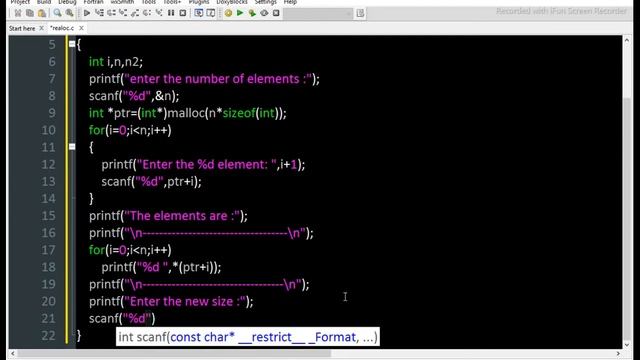
Task: Open the Build menu
Action: click(44, 2)
